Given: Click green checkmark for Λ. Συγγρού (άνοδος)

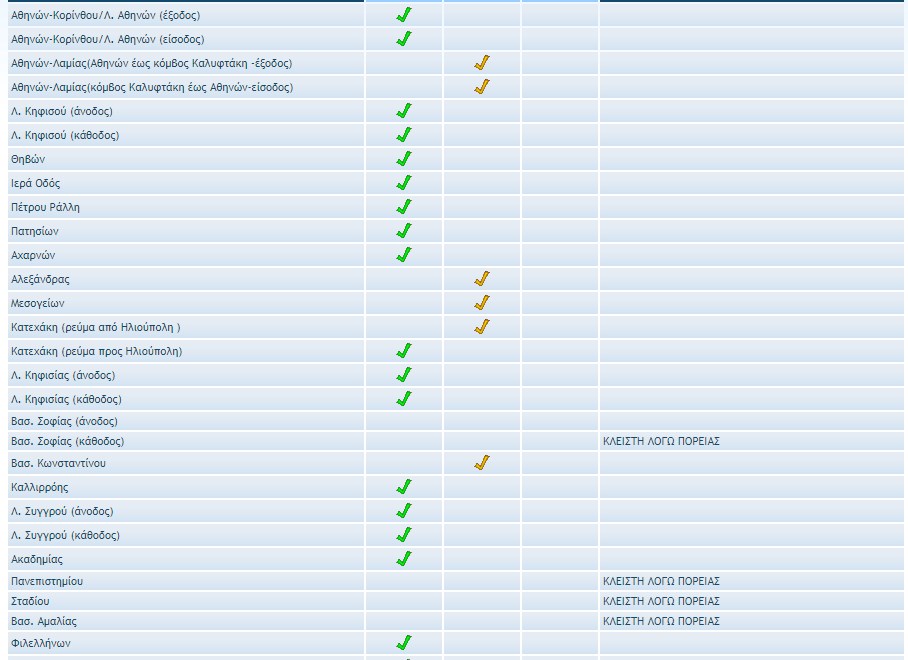Looking at the screenshot, I should coord(404,511).
